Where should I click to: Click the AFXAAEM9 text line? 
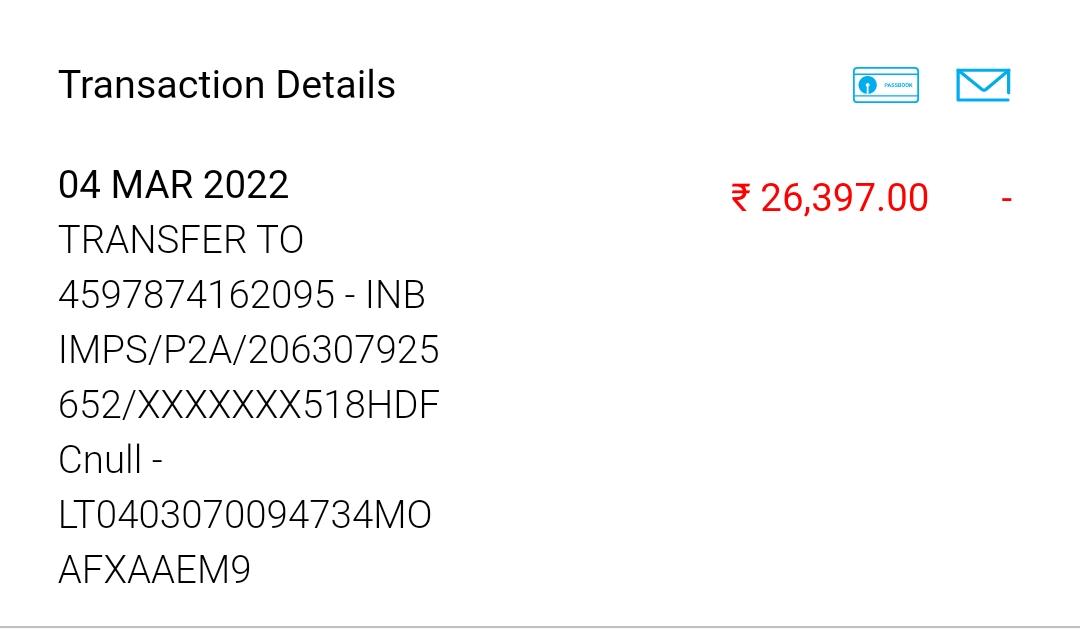[x=155, y=570]
